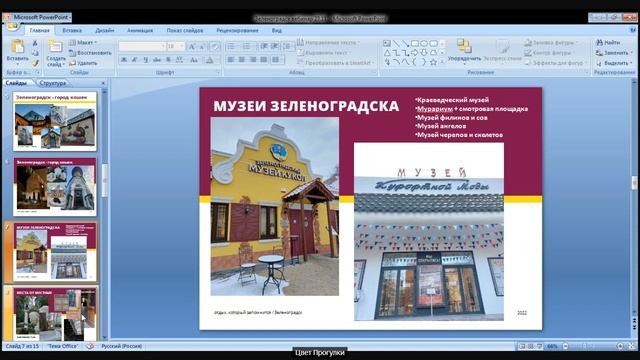Toggle Align Text Right
This screenshot has height=360, width=640.
[253, 60]
